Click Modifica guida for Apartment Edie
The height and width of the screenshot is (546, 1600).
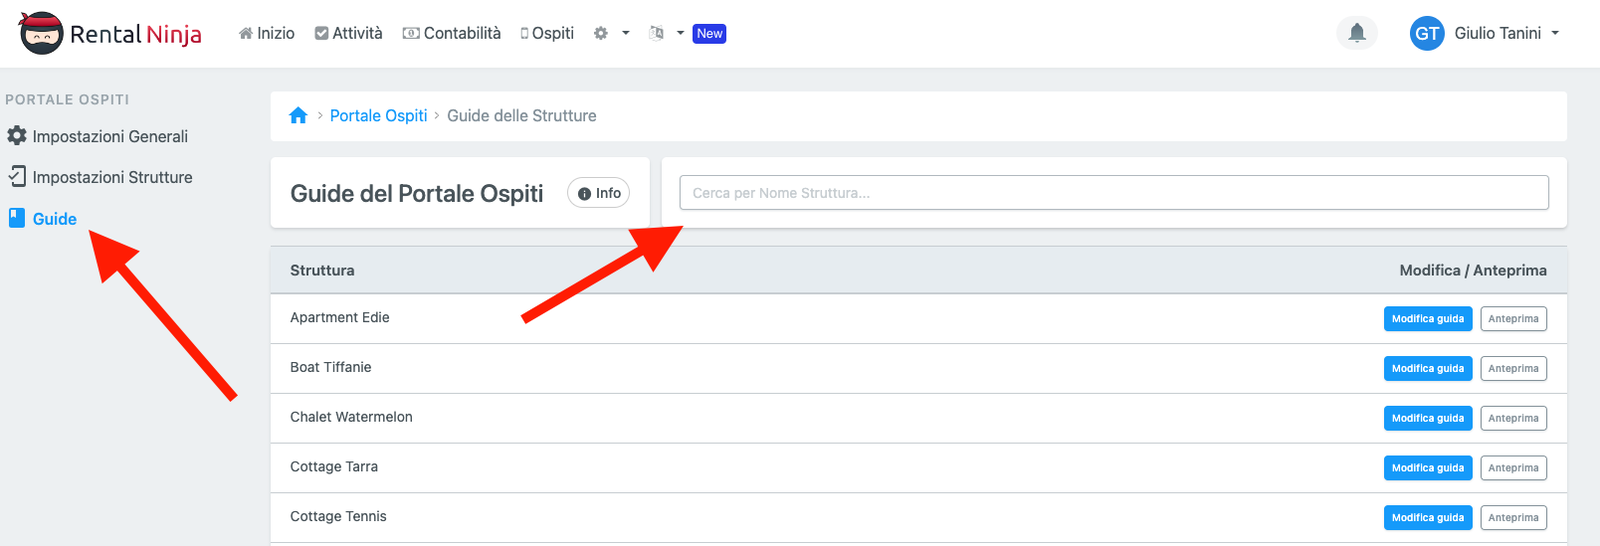tap(1427, 319)
